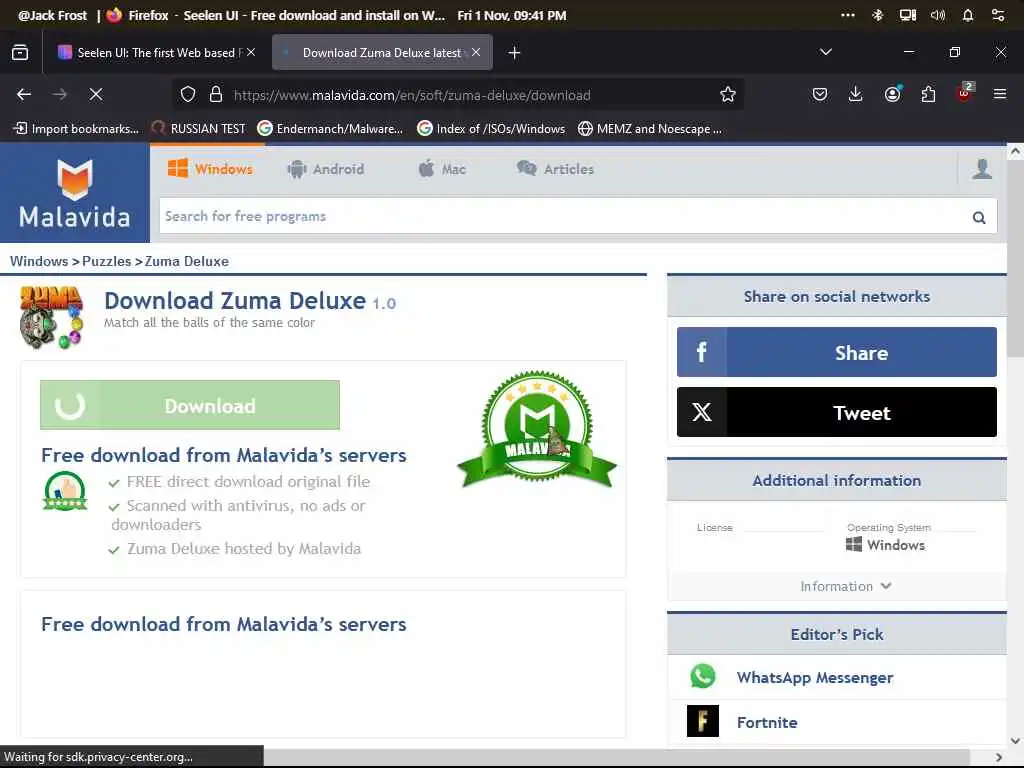Go back to previous page
This screenshot has width=1024, height=768.
24,95
